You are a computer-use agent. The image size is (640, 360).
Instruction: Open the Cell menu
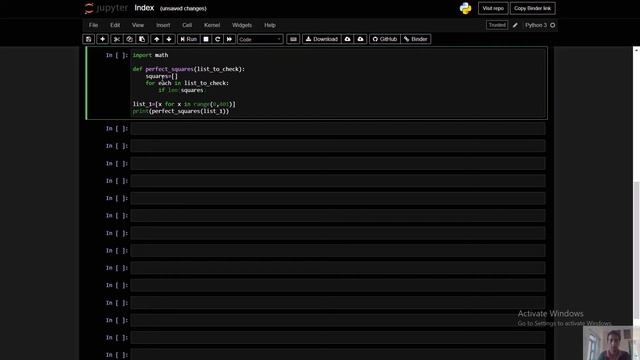coord(187,25)
